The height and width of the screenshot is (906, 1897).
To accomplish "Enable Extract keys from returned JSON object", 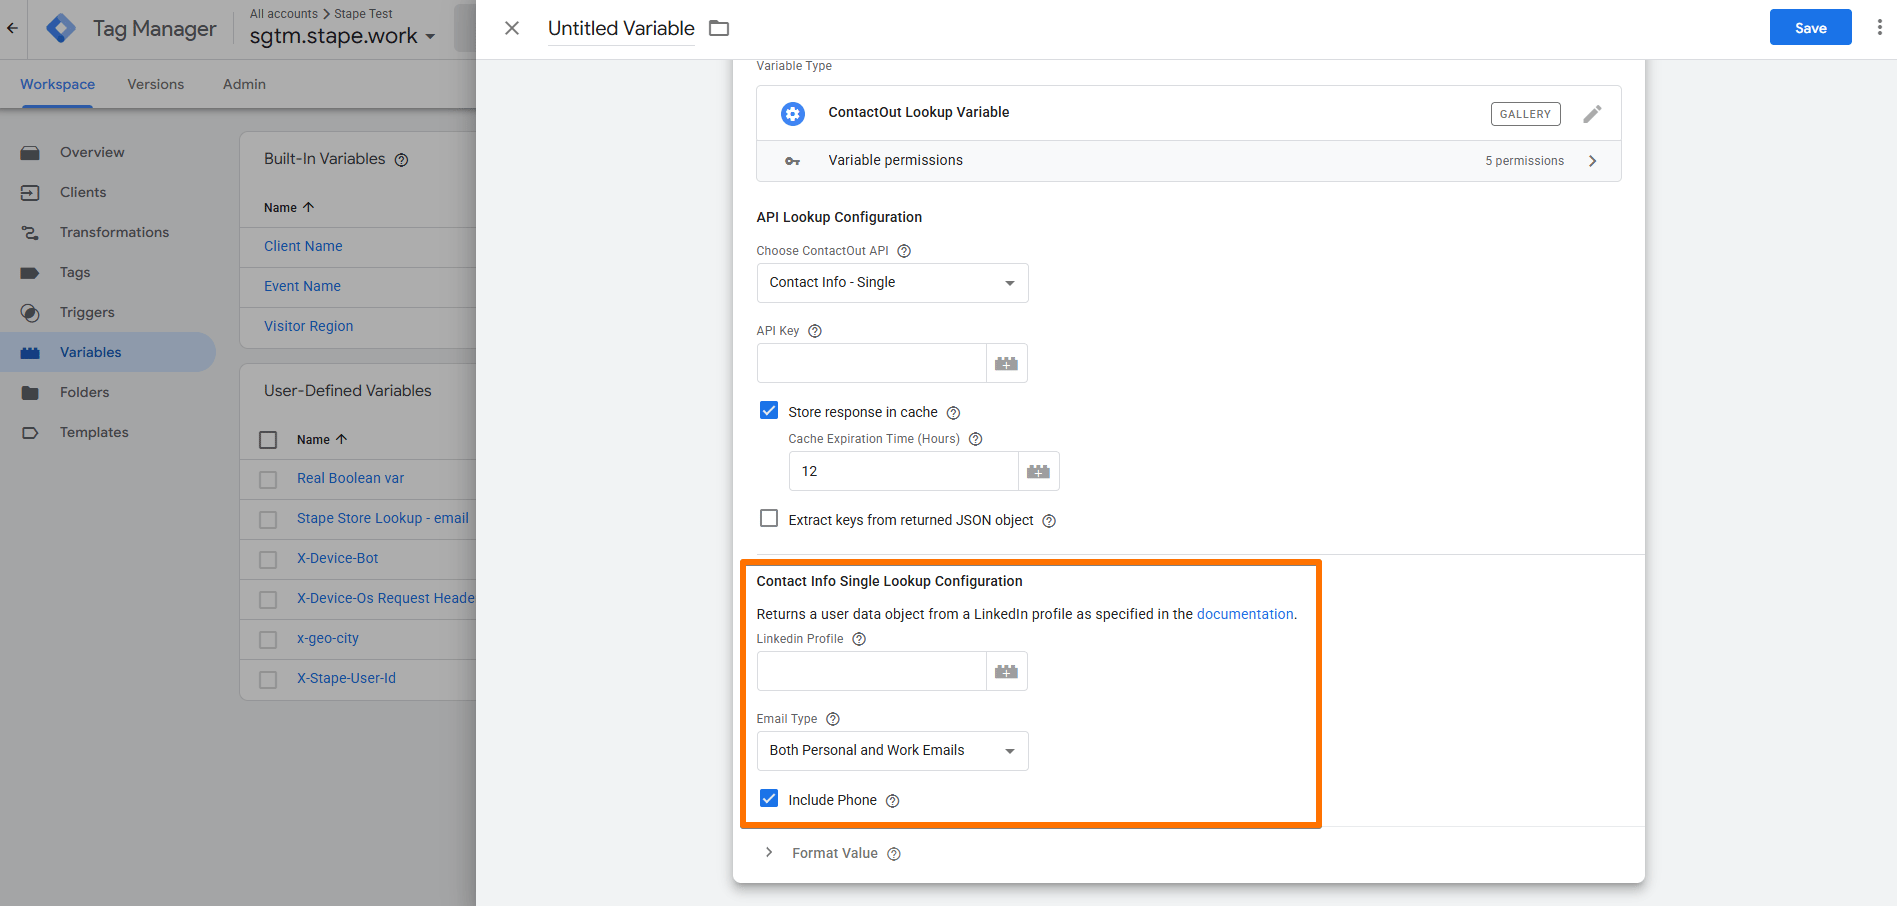I will tap(769, 518).
